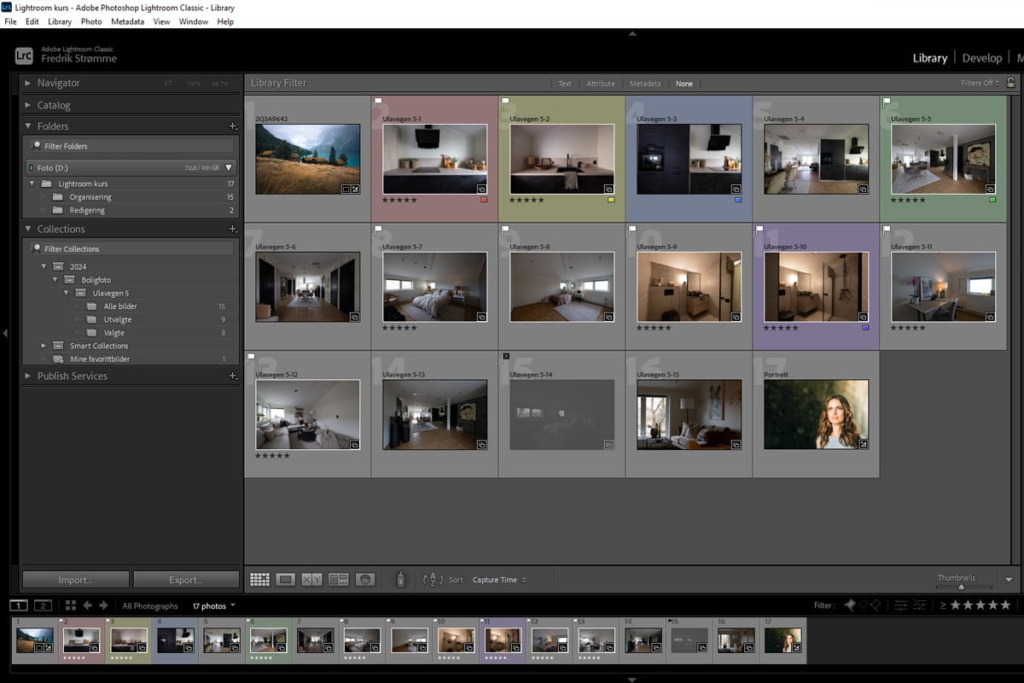The image size is (1024, 683).
Task: Open the Capture Time sort dropdown
Action: click(x=499, y=580)
